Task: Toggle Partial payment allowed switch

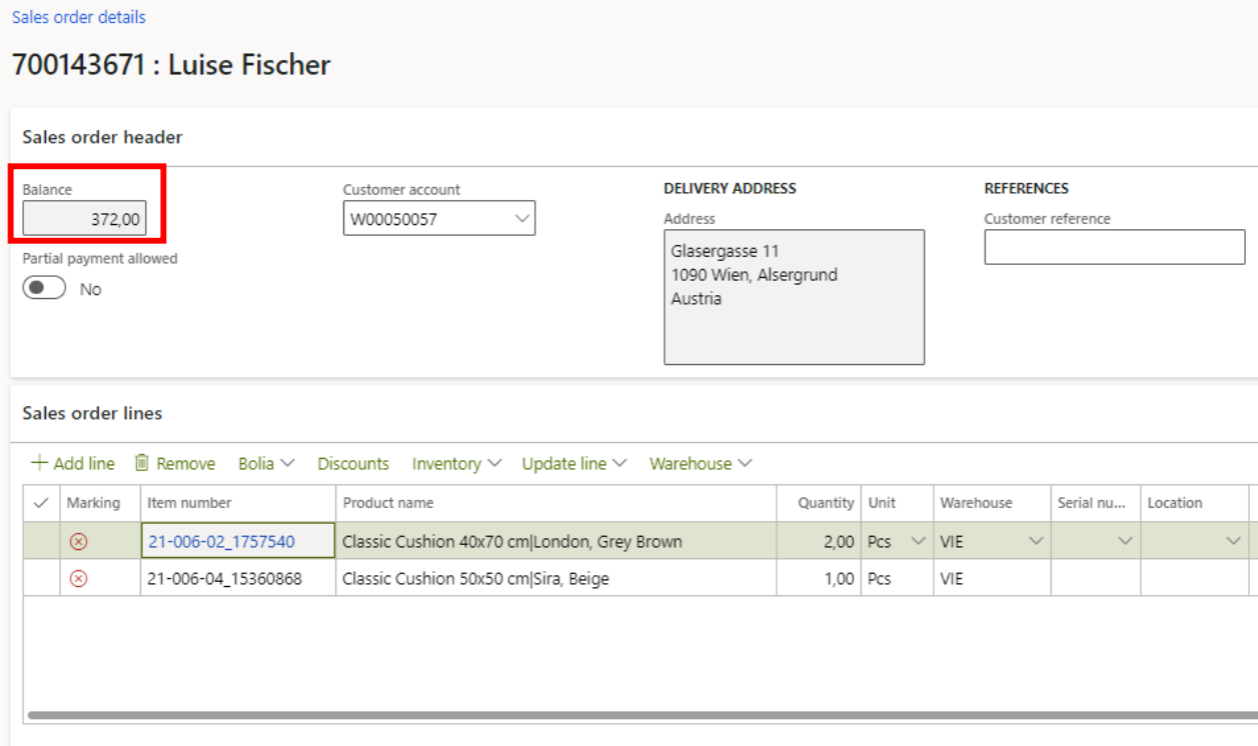Action: point(45,288)
